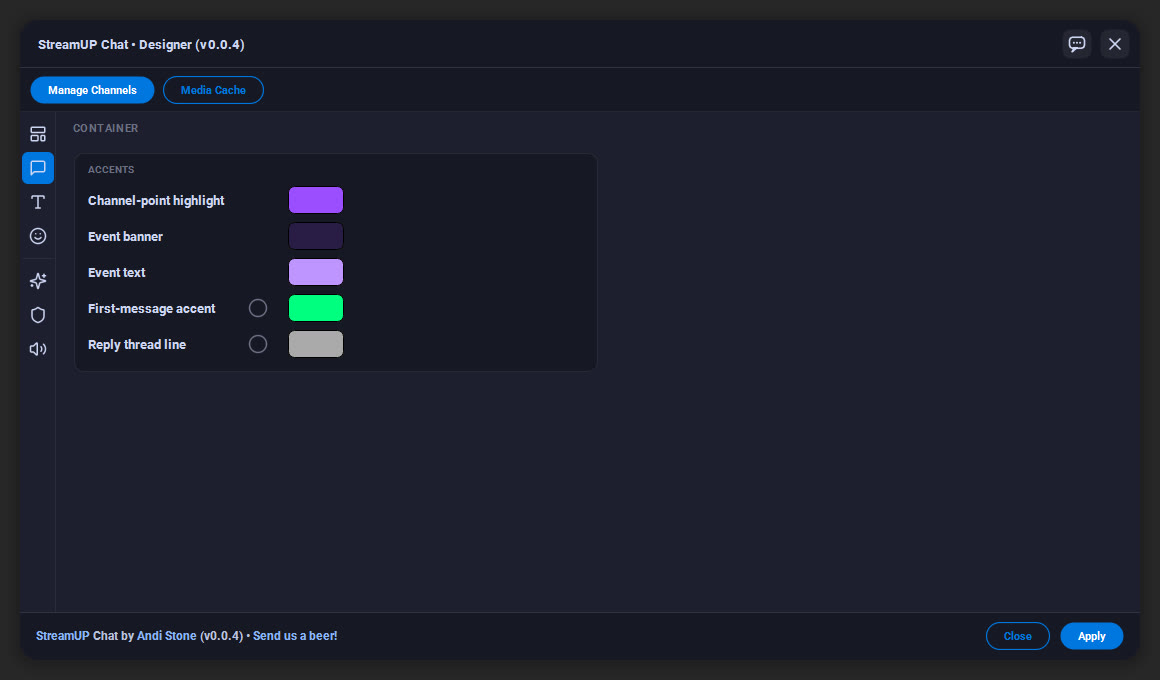
Task: Open the layout section in sidebar
Action: pos(38,134)
